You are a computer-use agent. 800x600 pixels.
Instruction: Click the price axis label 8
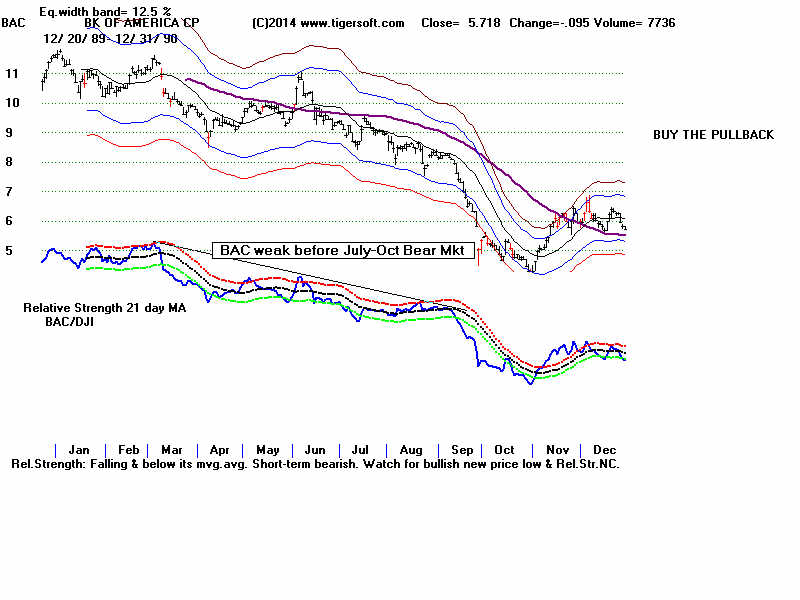click(9, 162)
